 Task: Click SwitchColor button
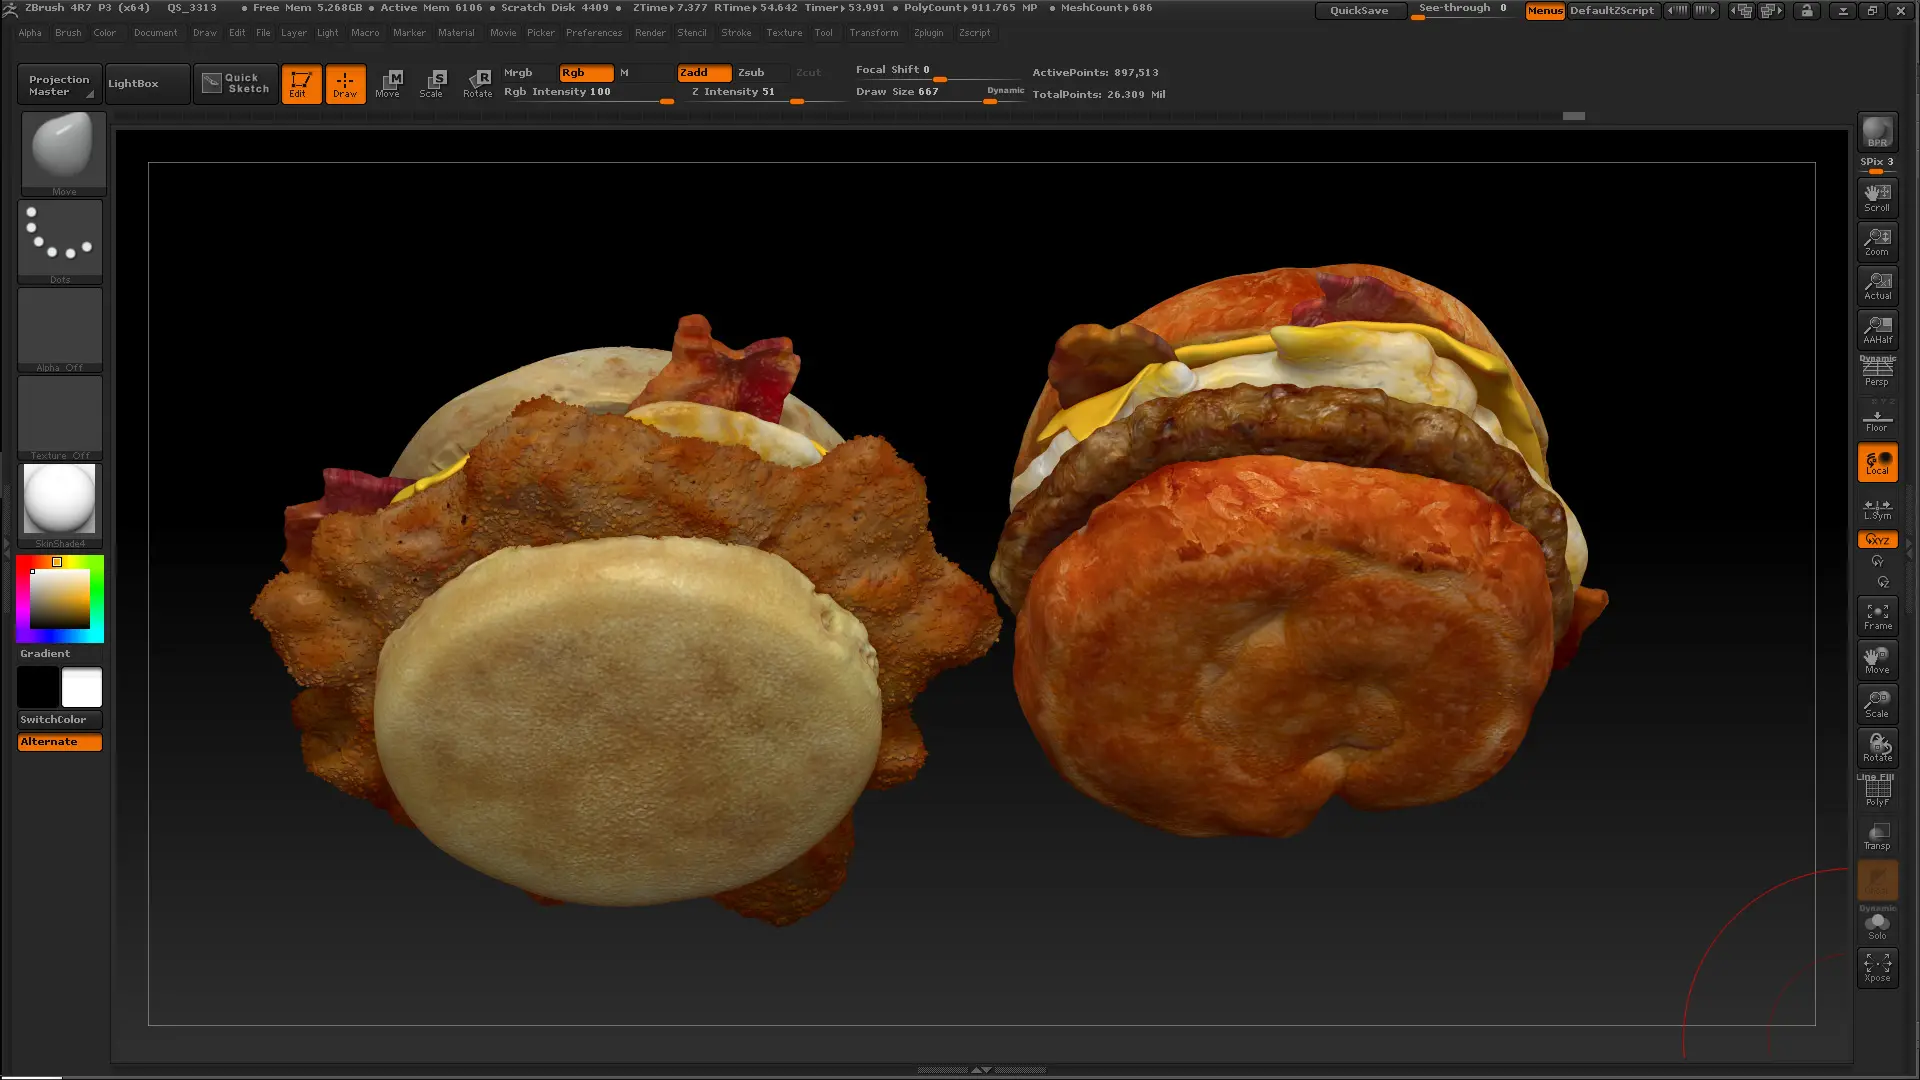tap(60, 720)
